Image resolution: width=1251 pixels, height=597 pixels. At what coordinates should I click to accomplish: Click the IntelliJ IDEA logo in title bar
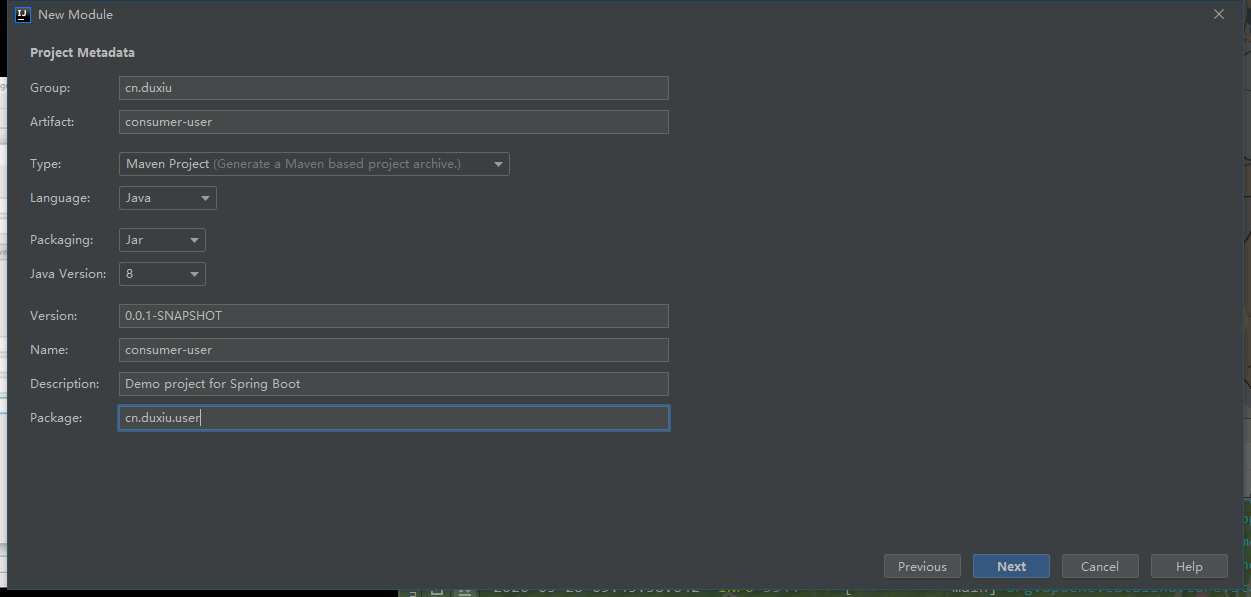point(23,15)
